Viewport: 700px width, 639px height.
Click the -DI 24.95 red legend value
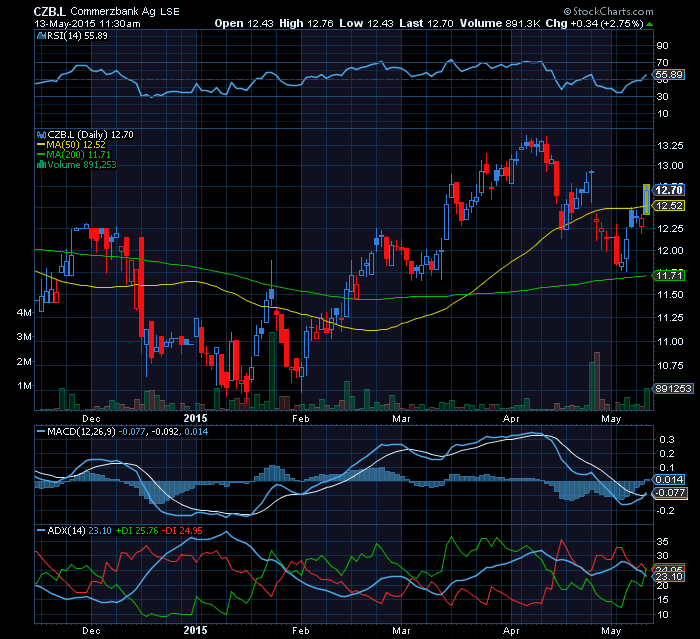point(182,531)
